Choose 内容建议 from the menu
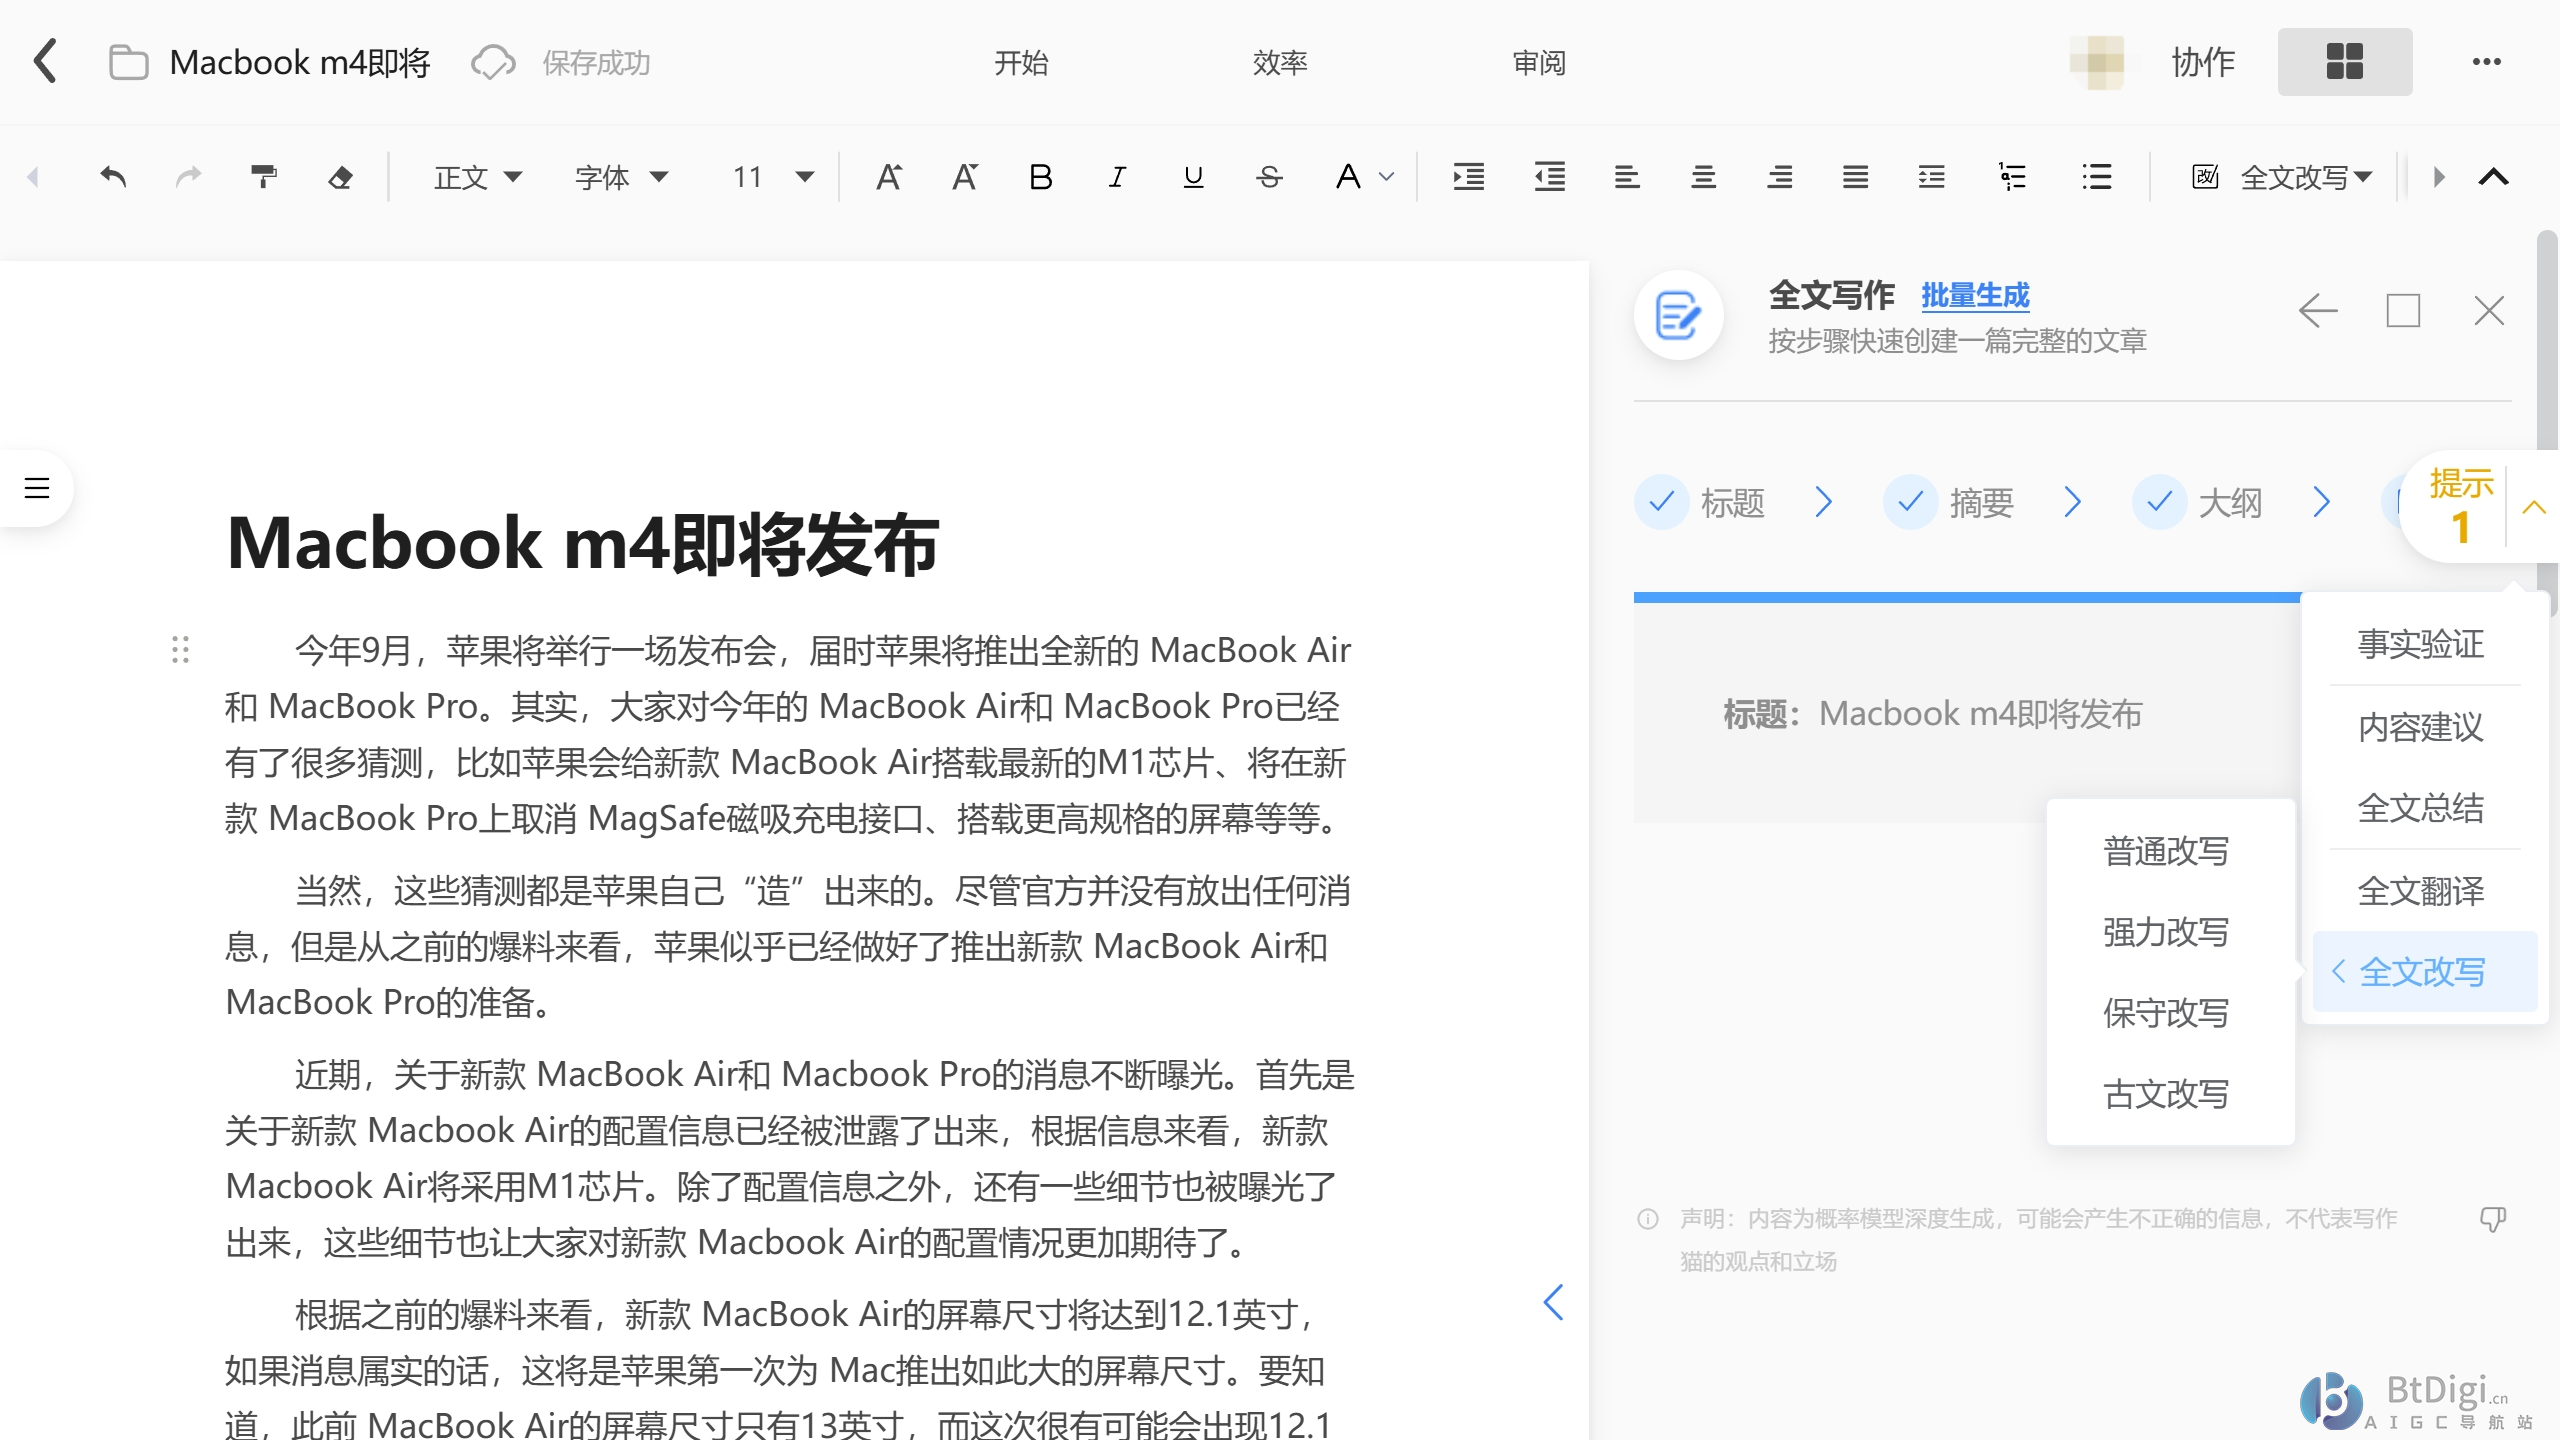This screenshot has height=1440, width=2560. pos(2421,727)
